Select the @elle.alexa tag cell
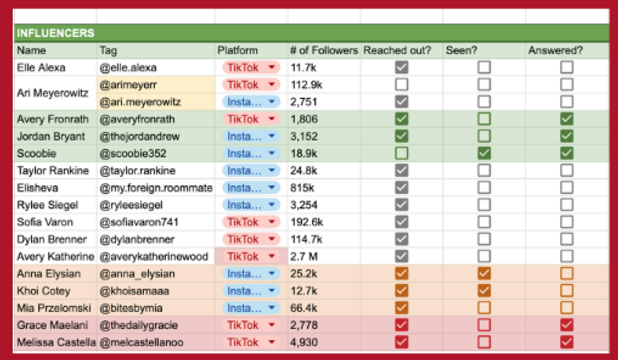Viewport: 618px width, 360px height. 156,67
